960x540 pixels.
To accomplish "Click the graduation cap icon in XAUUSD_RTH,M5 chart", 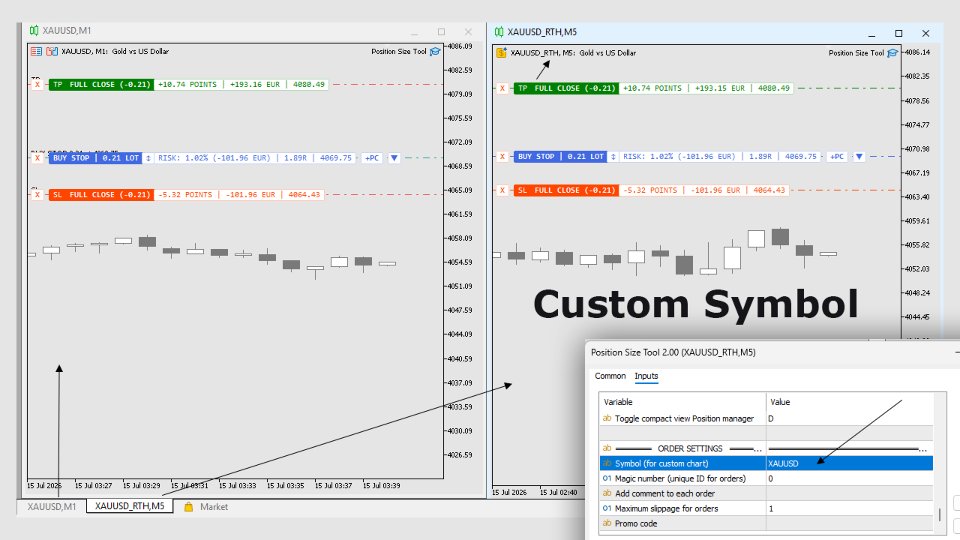I will click(893, 53).
